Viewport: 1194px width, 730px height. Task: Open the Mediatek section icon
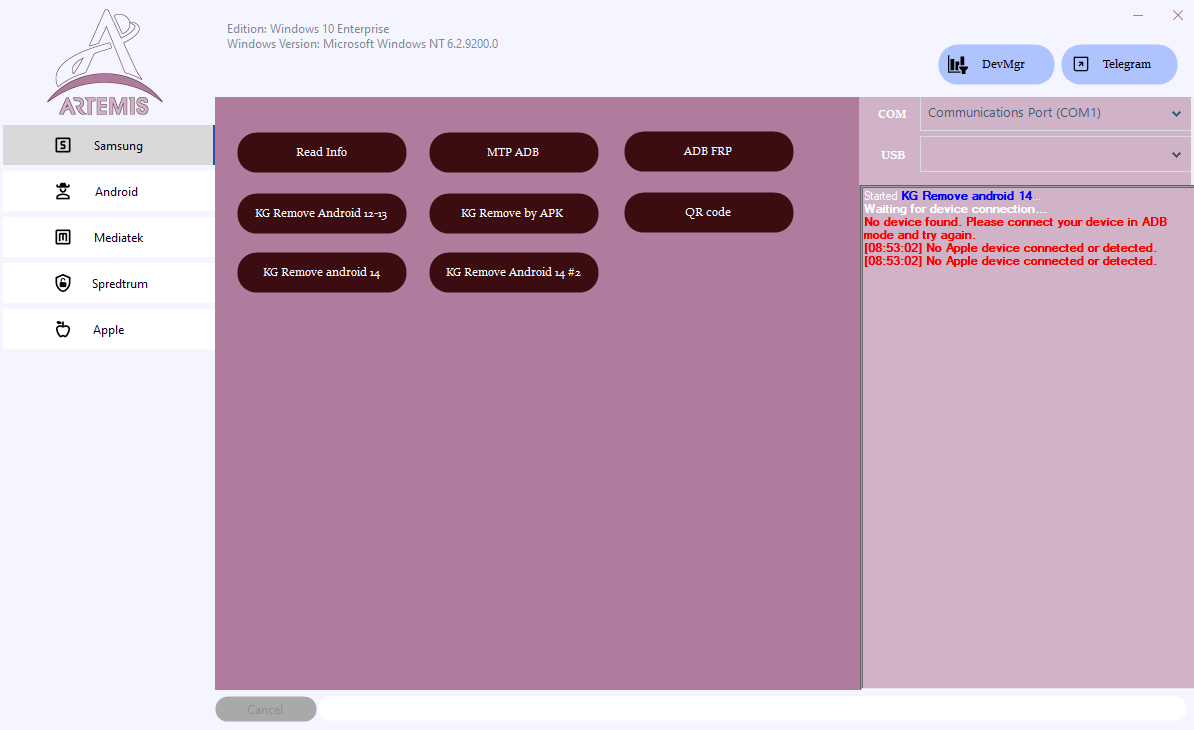pyautogui.click(x=63, y=237)
